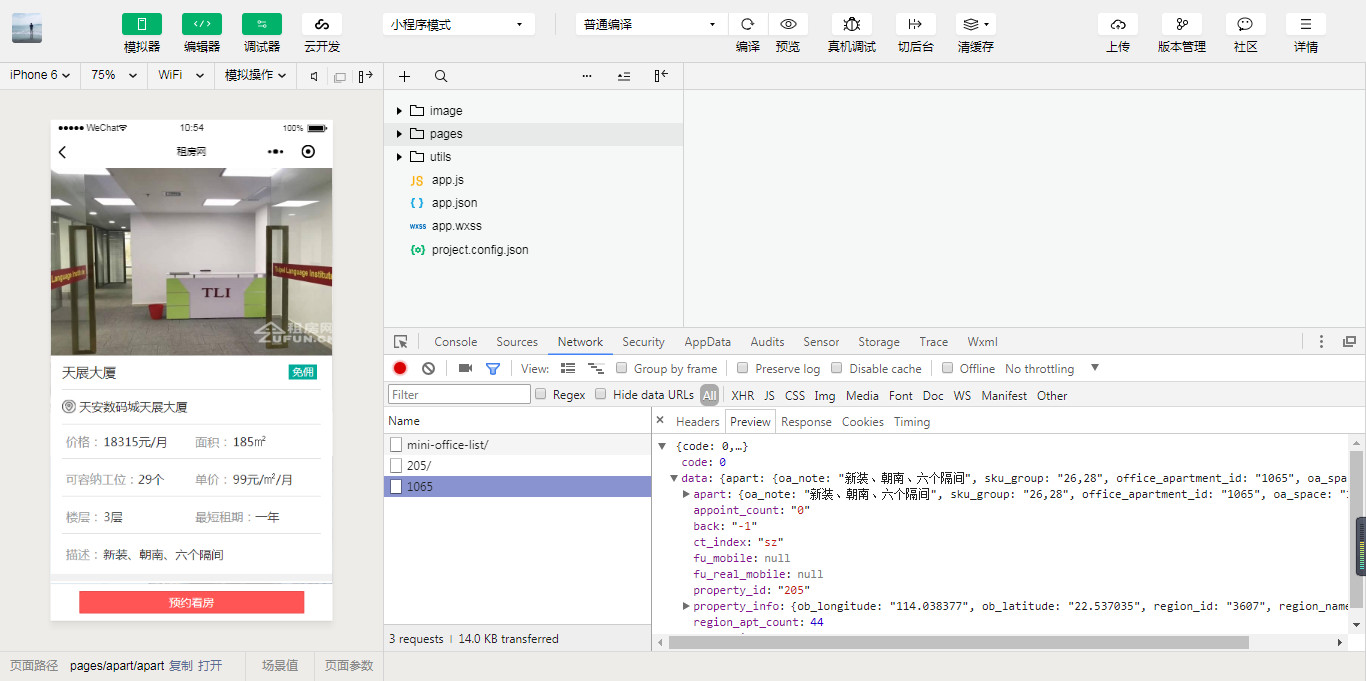Enable Group by frame checkbox
The width and height of the screenshot is (1366, 681).
coord(622,368)
